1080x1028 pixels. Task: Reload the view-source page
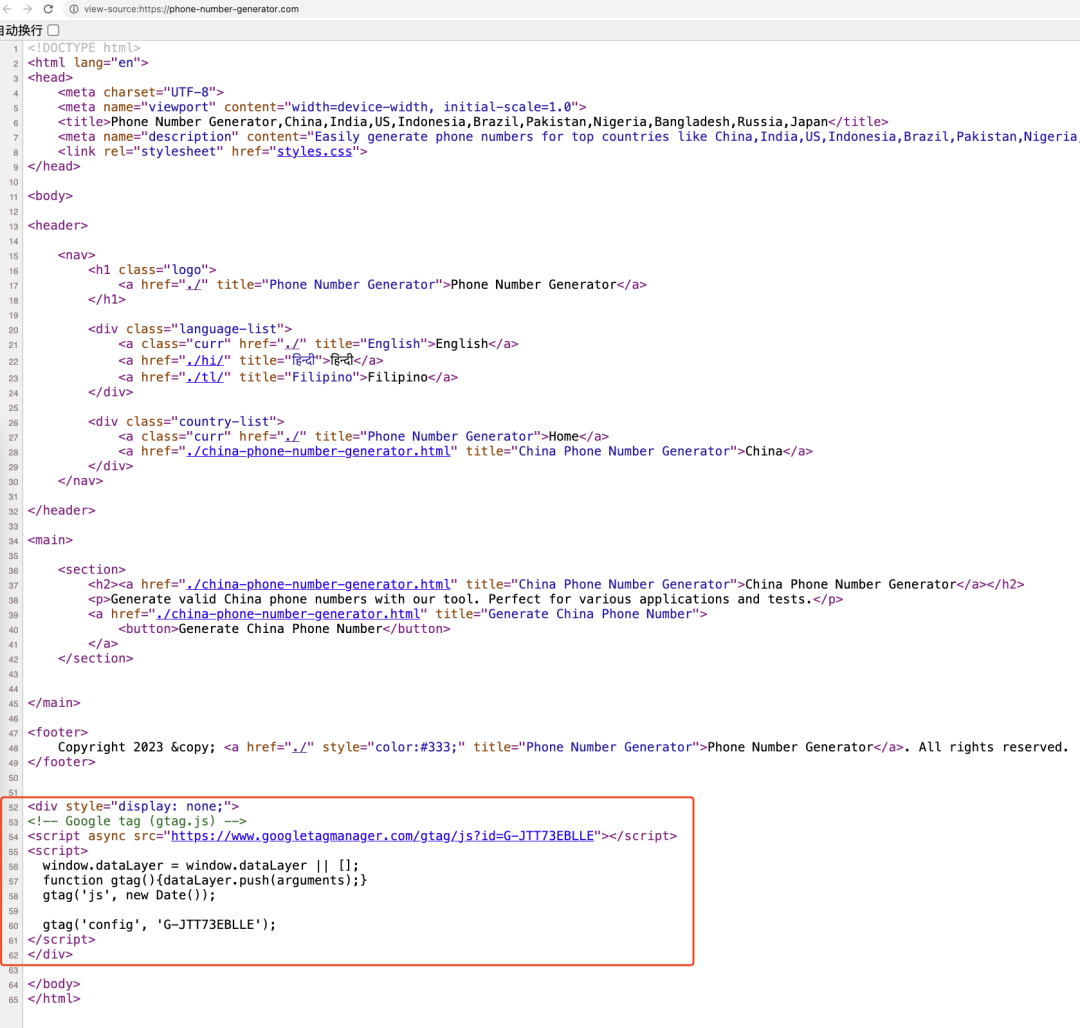pyautogui.click(x=50, y=9)
